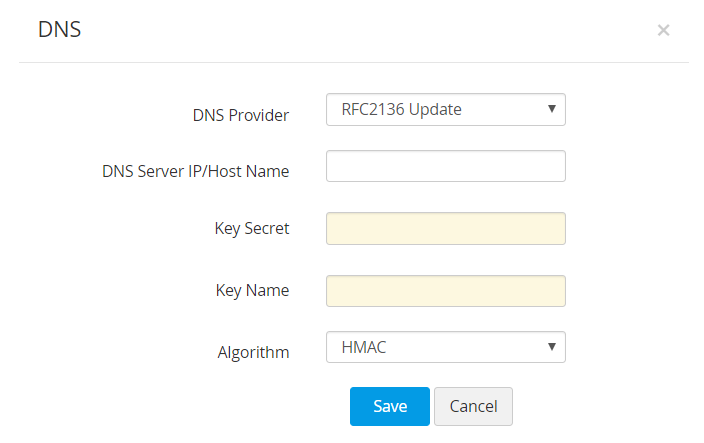Click the arrow on the DNS Provider dropdown
This screenshot has height=443, width=704.
[x=551, y=109]
